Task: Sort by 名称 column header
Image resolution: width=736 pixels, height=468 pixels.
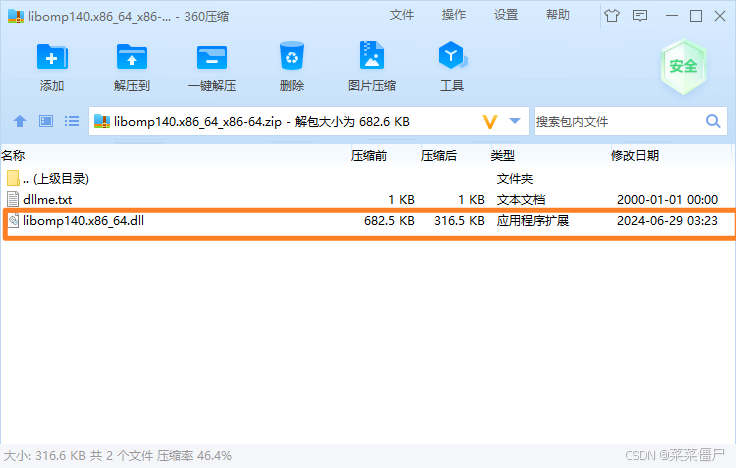Action: point(13,156)
